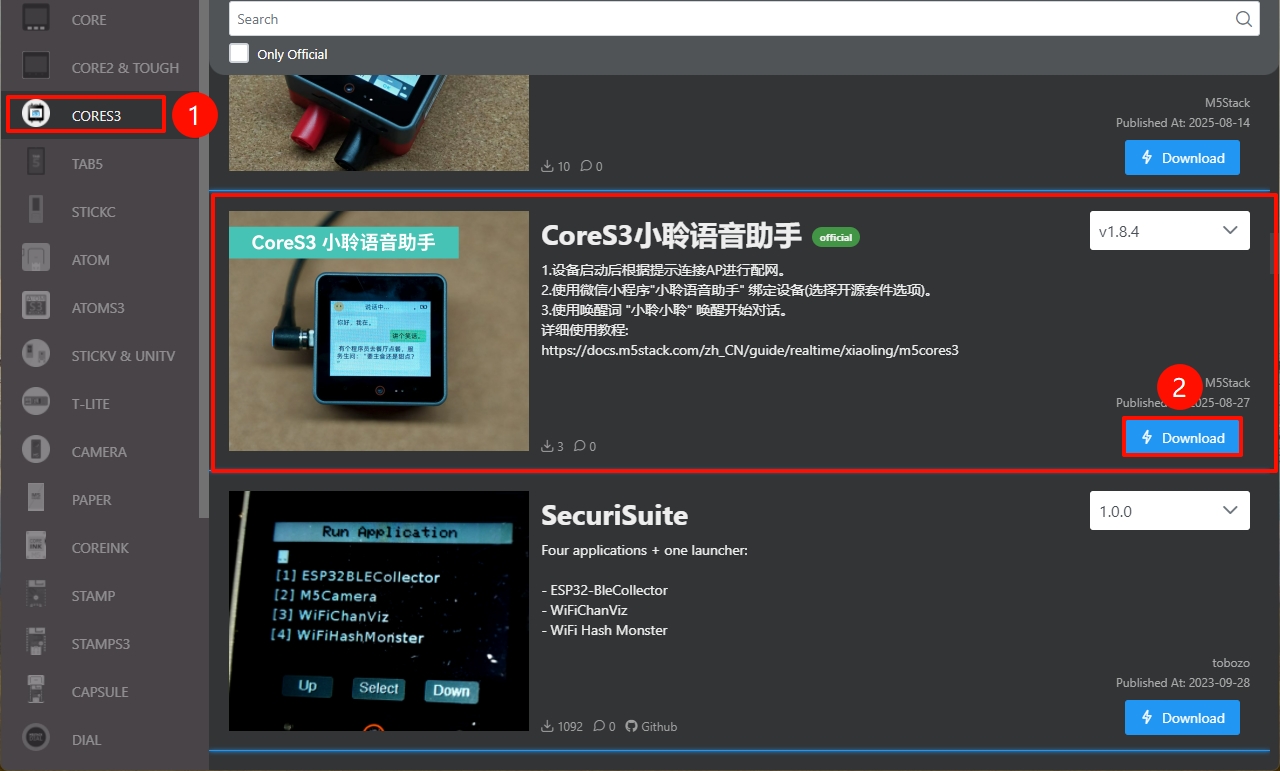Click the 'Four applications + one launcher' text

coord(644,550)
